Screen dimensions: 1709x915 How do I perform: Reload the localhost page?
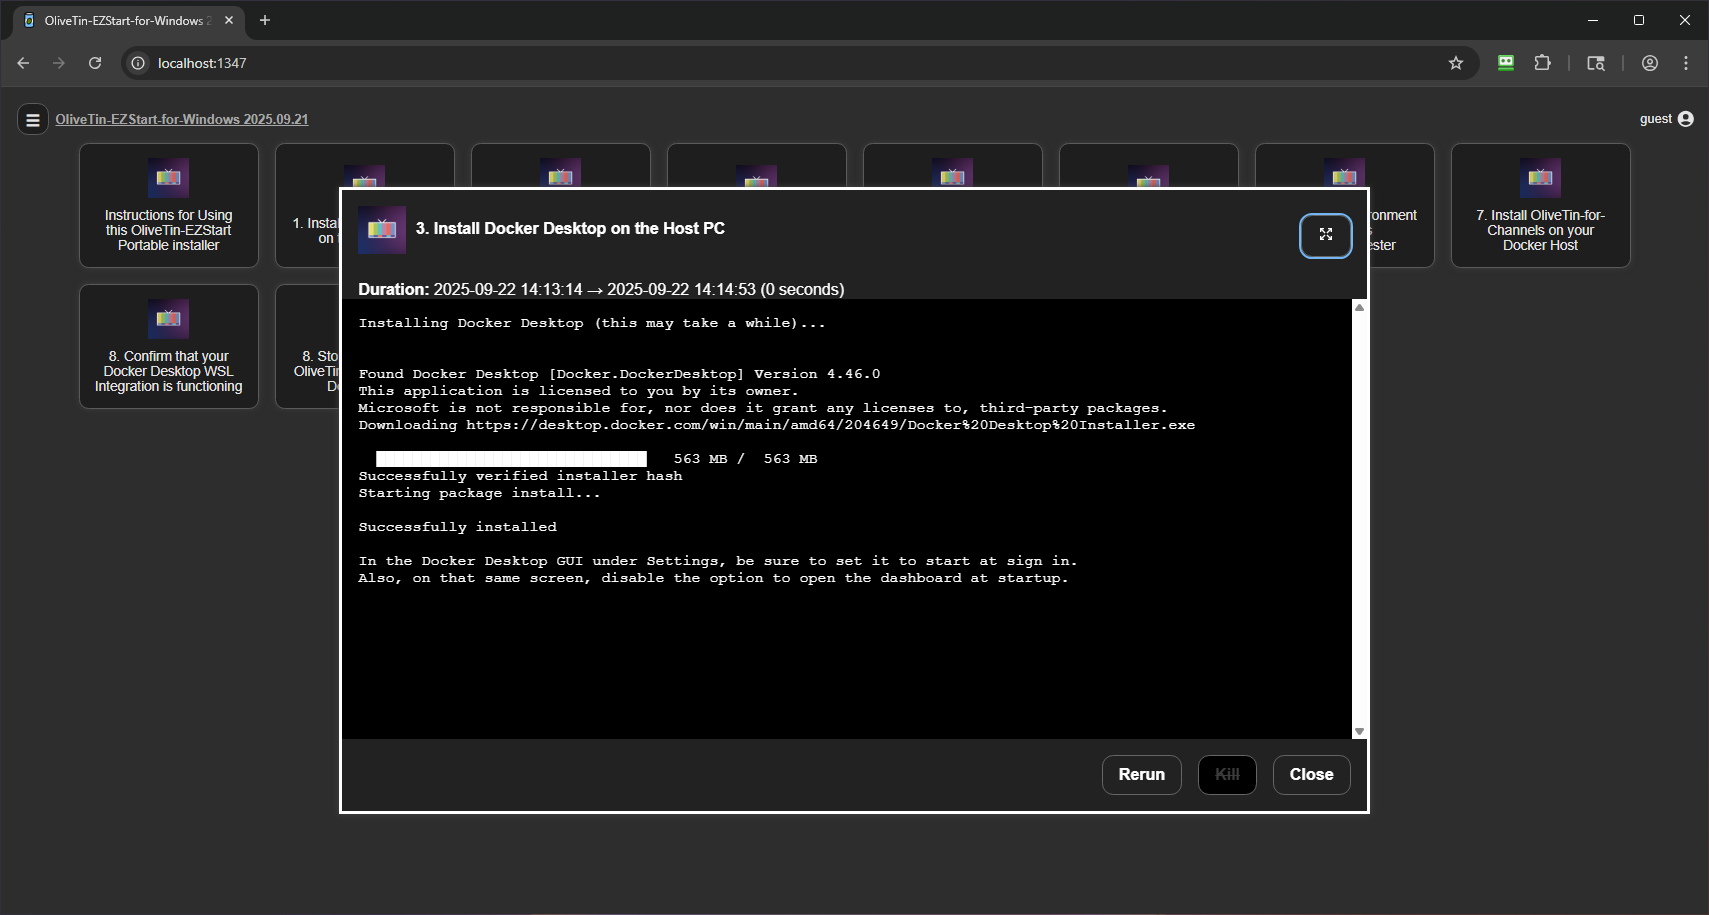(95, 63)
